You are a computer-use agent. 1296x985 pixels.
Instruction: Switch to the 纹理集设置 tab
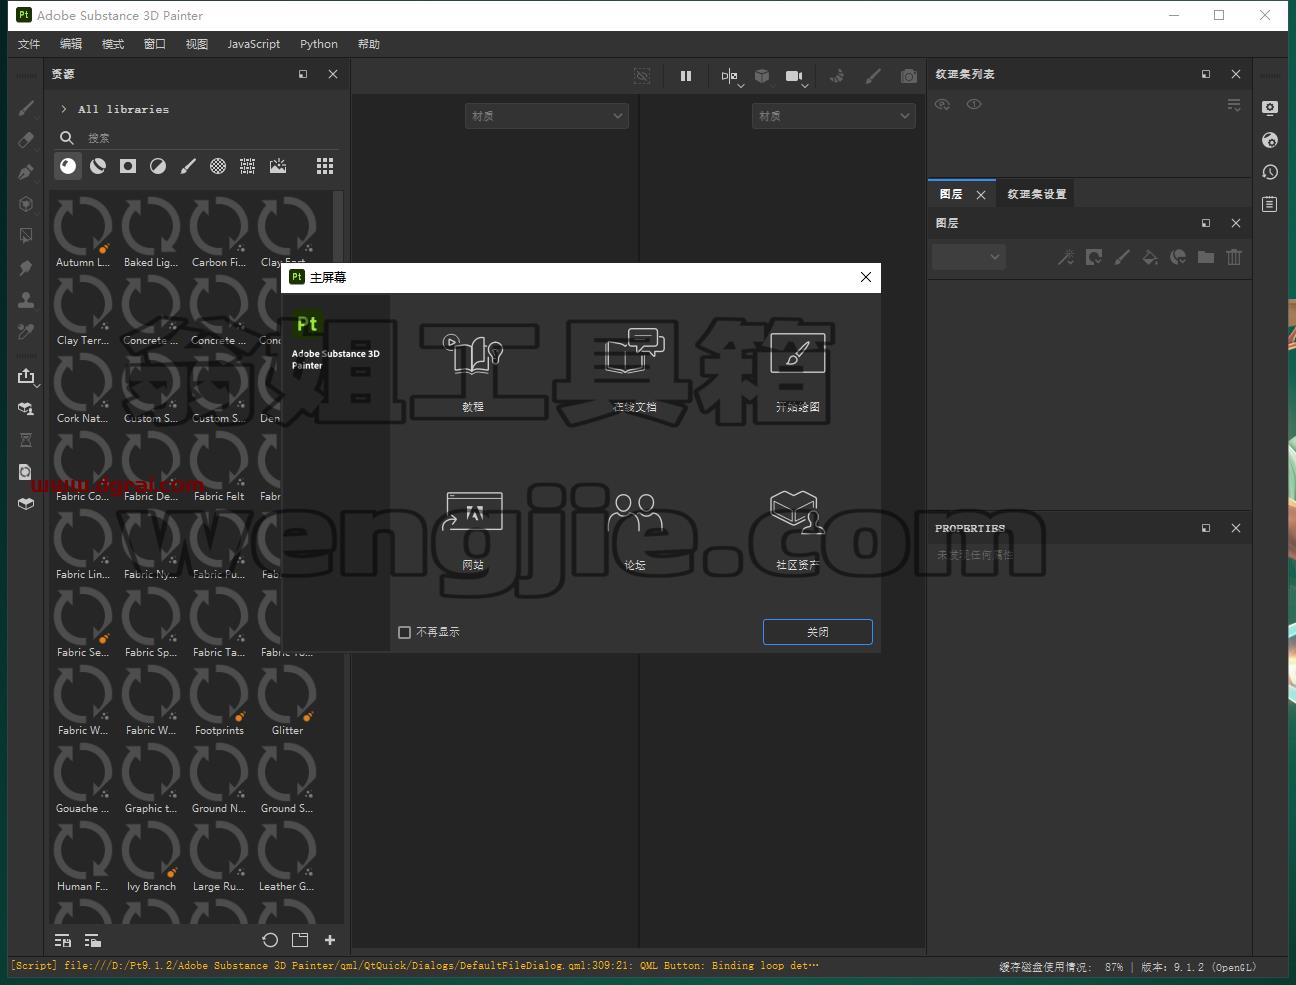pyautogui.click(x=1036, y=194)
